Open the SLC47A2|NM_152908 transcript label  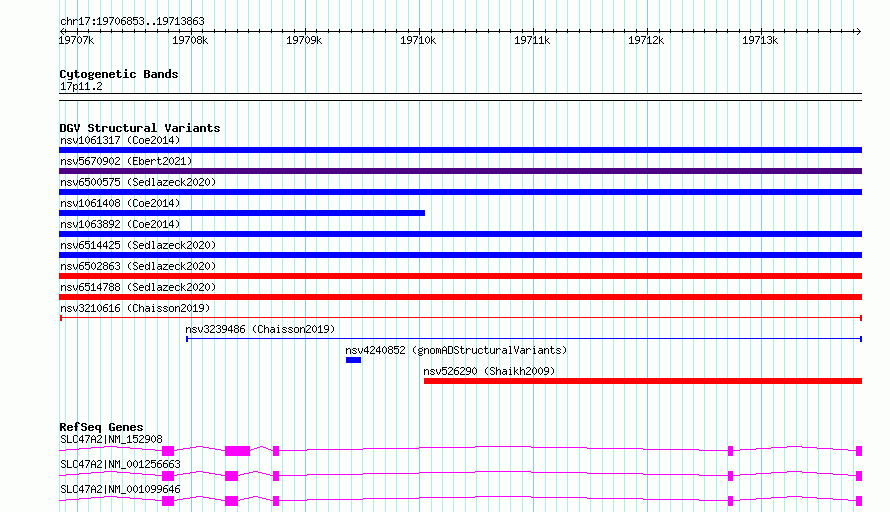coord(111,439)
